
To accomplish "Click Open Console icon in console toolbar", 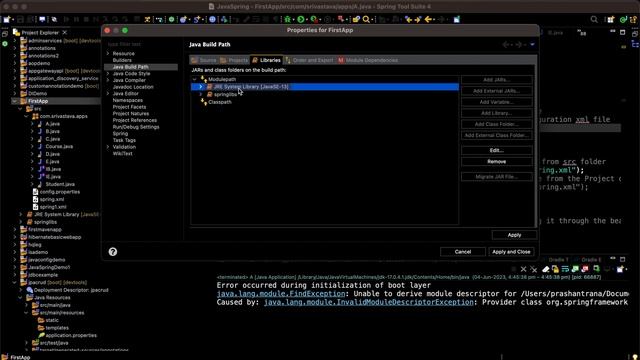I will coord(620,269).
